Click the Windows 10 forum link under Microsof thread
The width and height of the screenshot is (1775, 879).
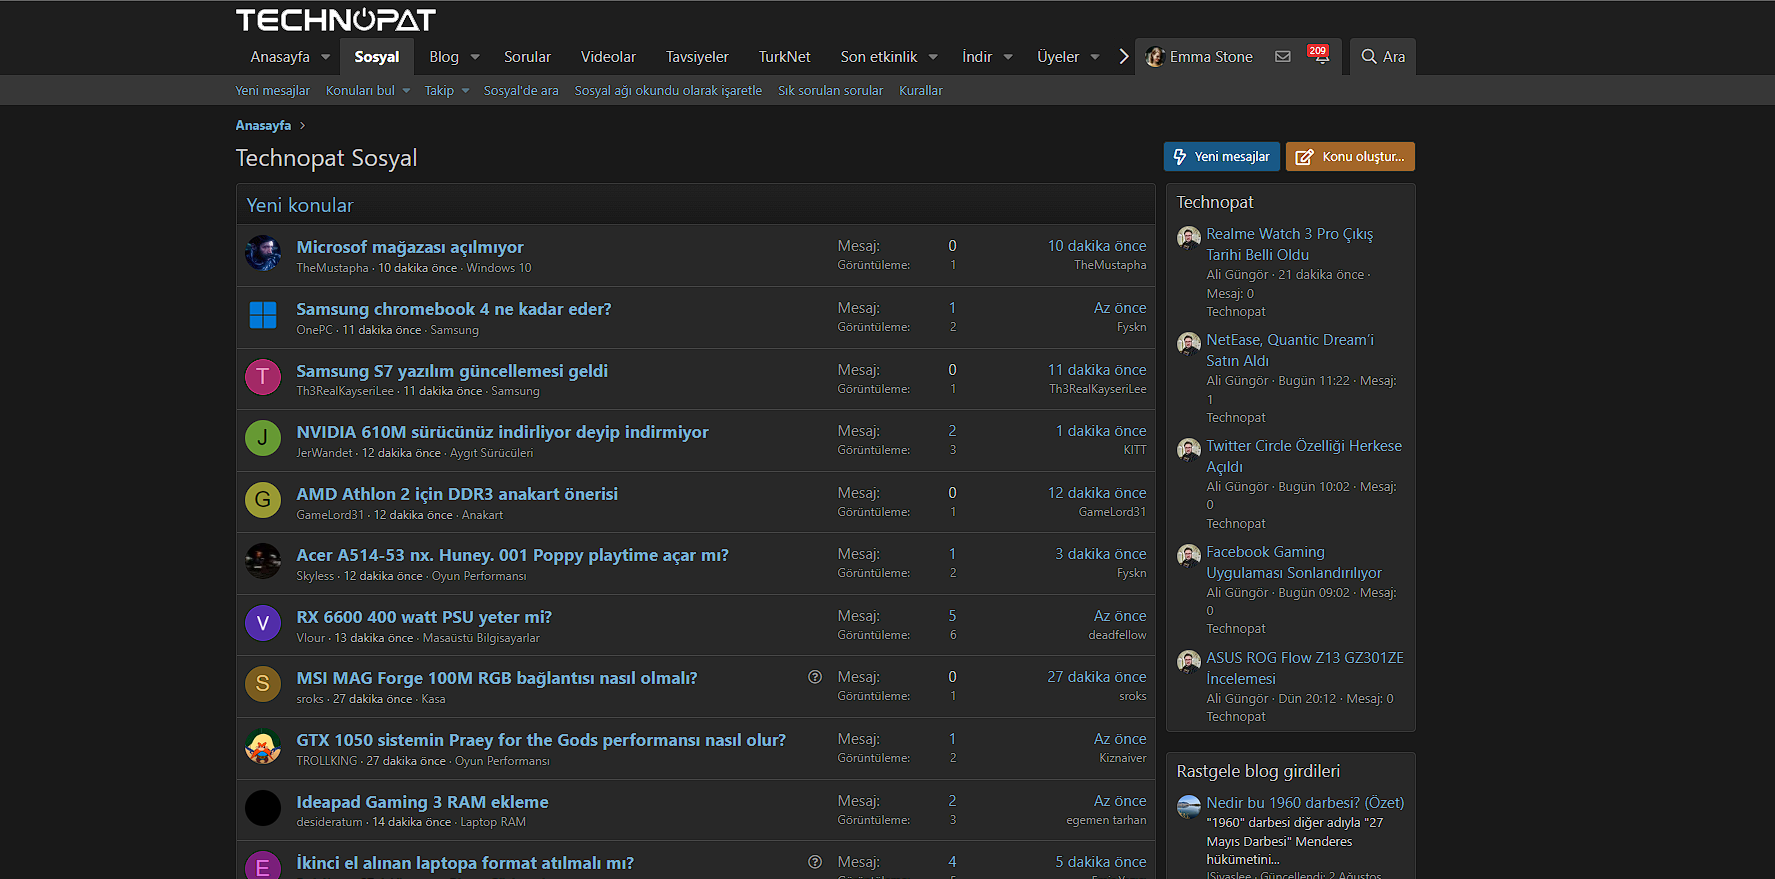coord(499,268)
